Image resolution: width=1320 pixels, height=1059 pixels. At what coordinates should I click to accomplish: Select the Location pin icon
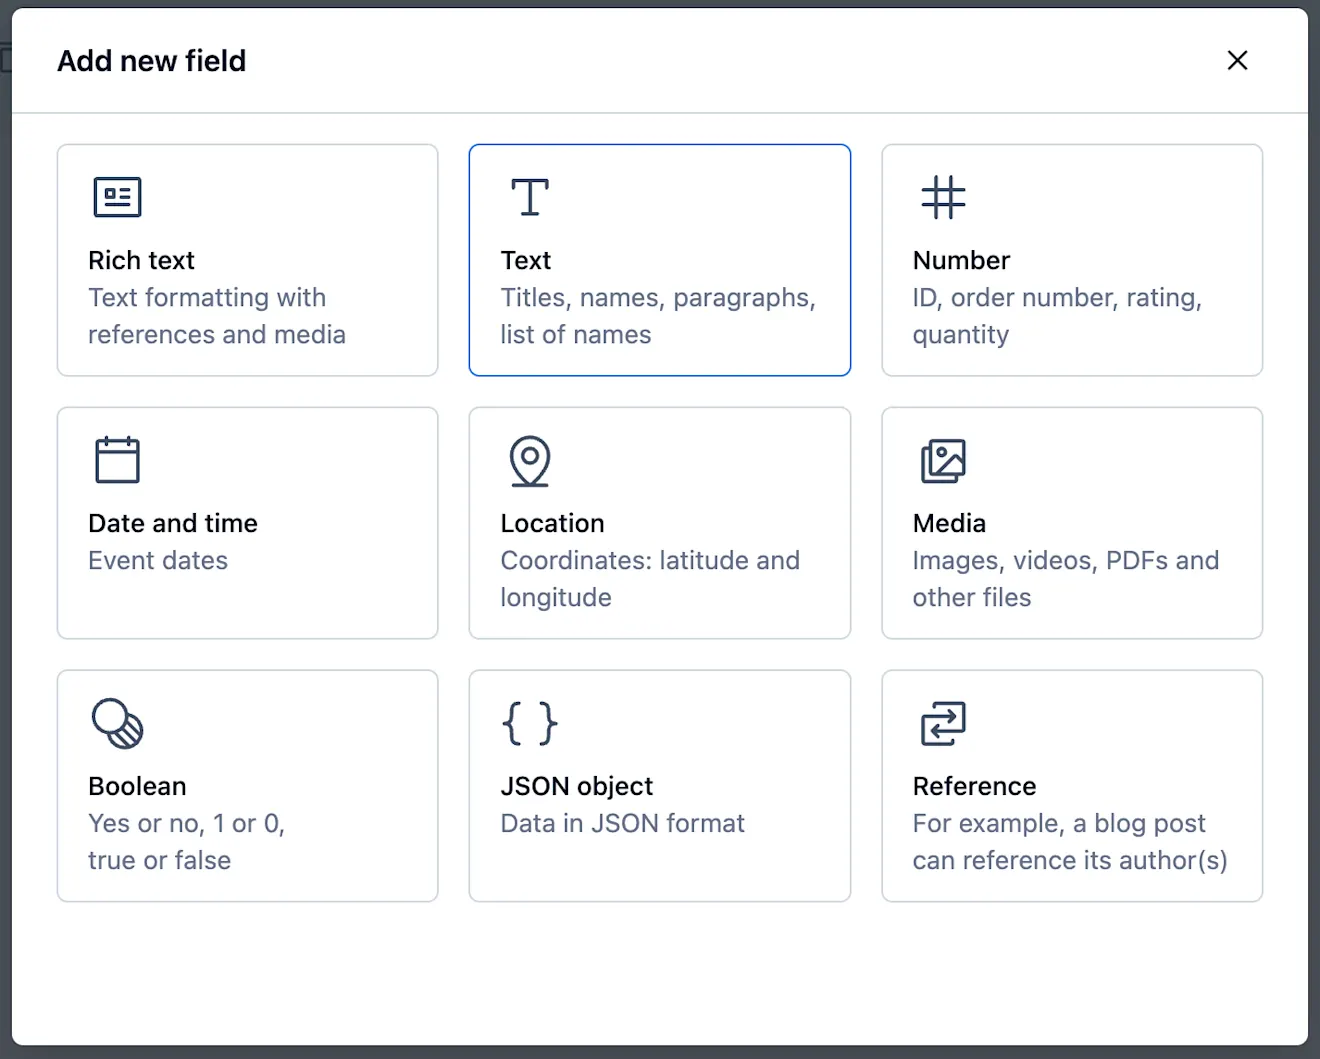[530, 461]
